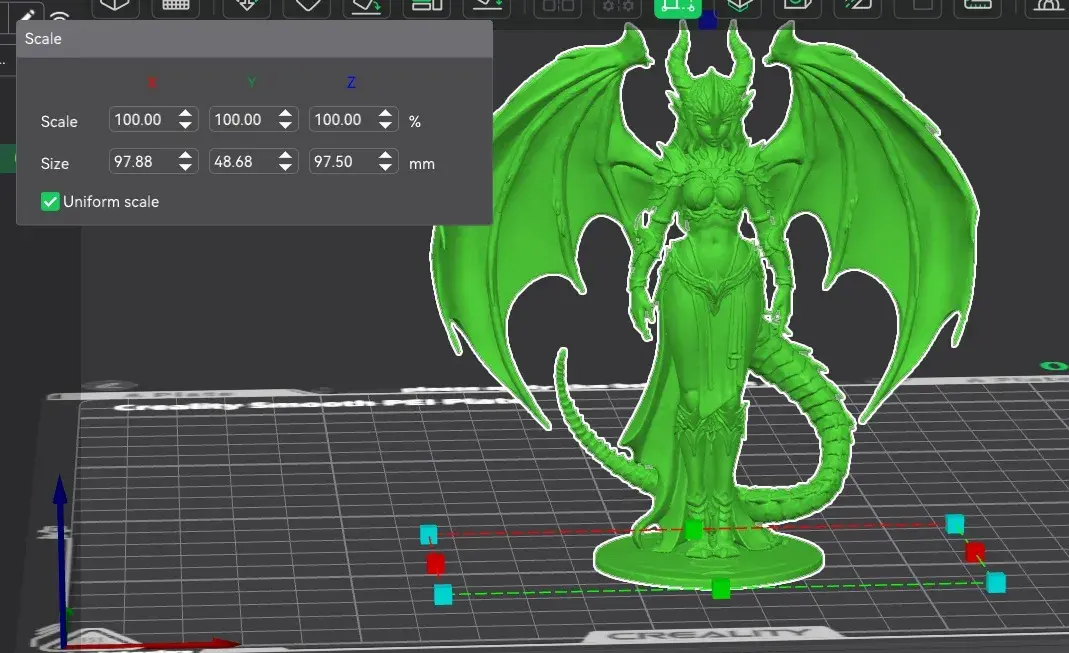Grab the front green Y-axis scale handle
1069x653 pixels.
point(721,589)
